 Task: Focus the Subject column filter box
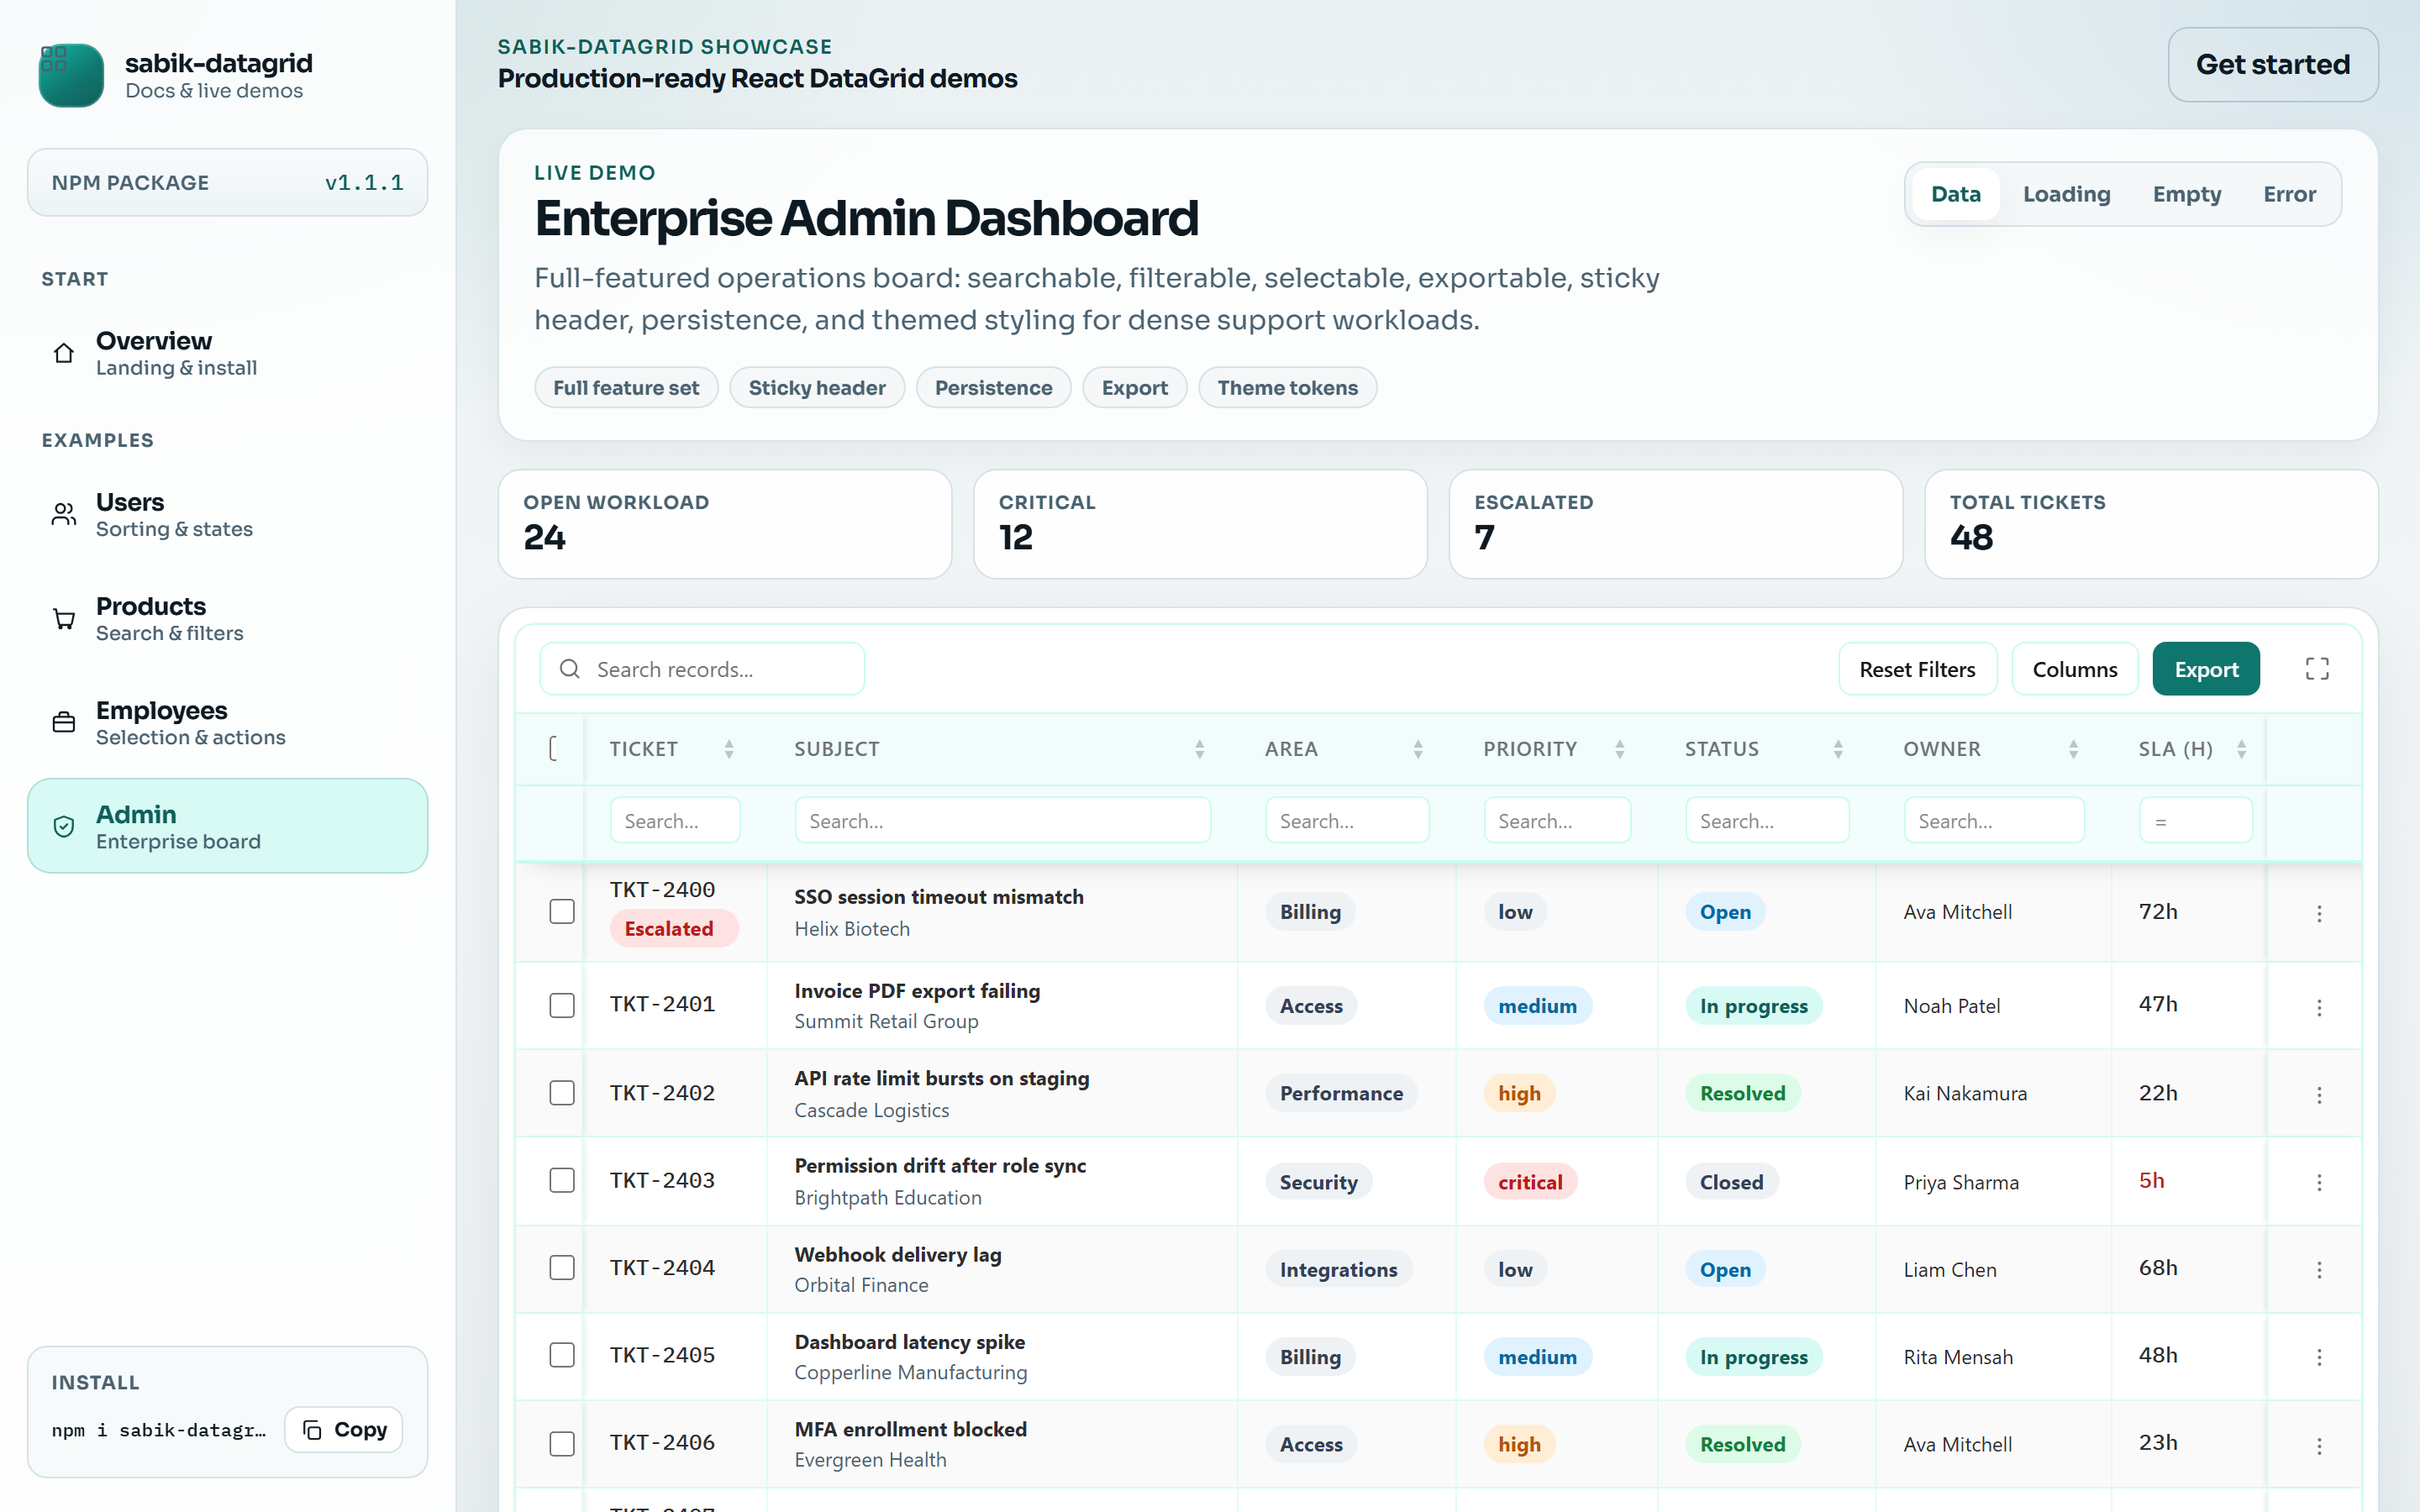coord(1002,820)
